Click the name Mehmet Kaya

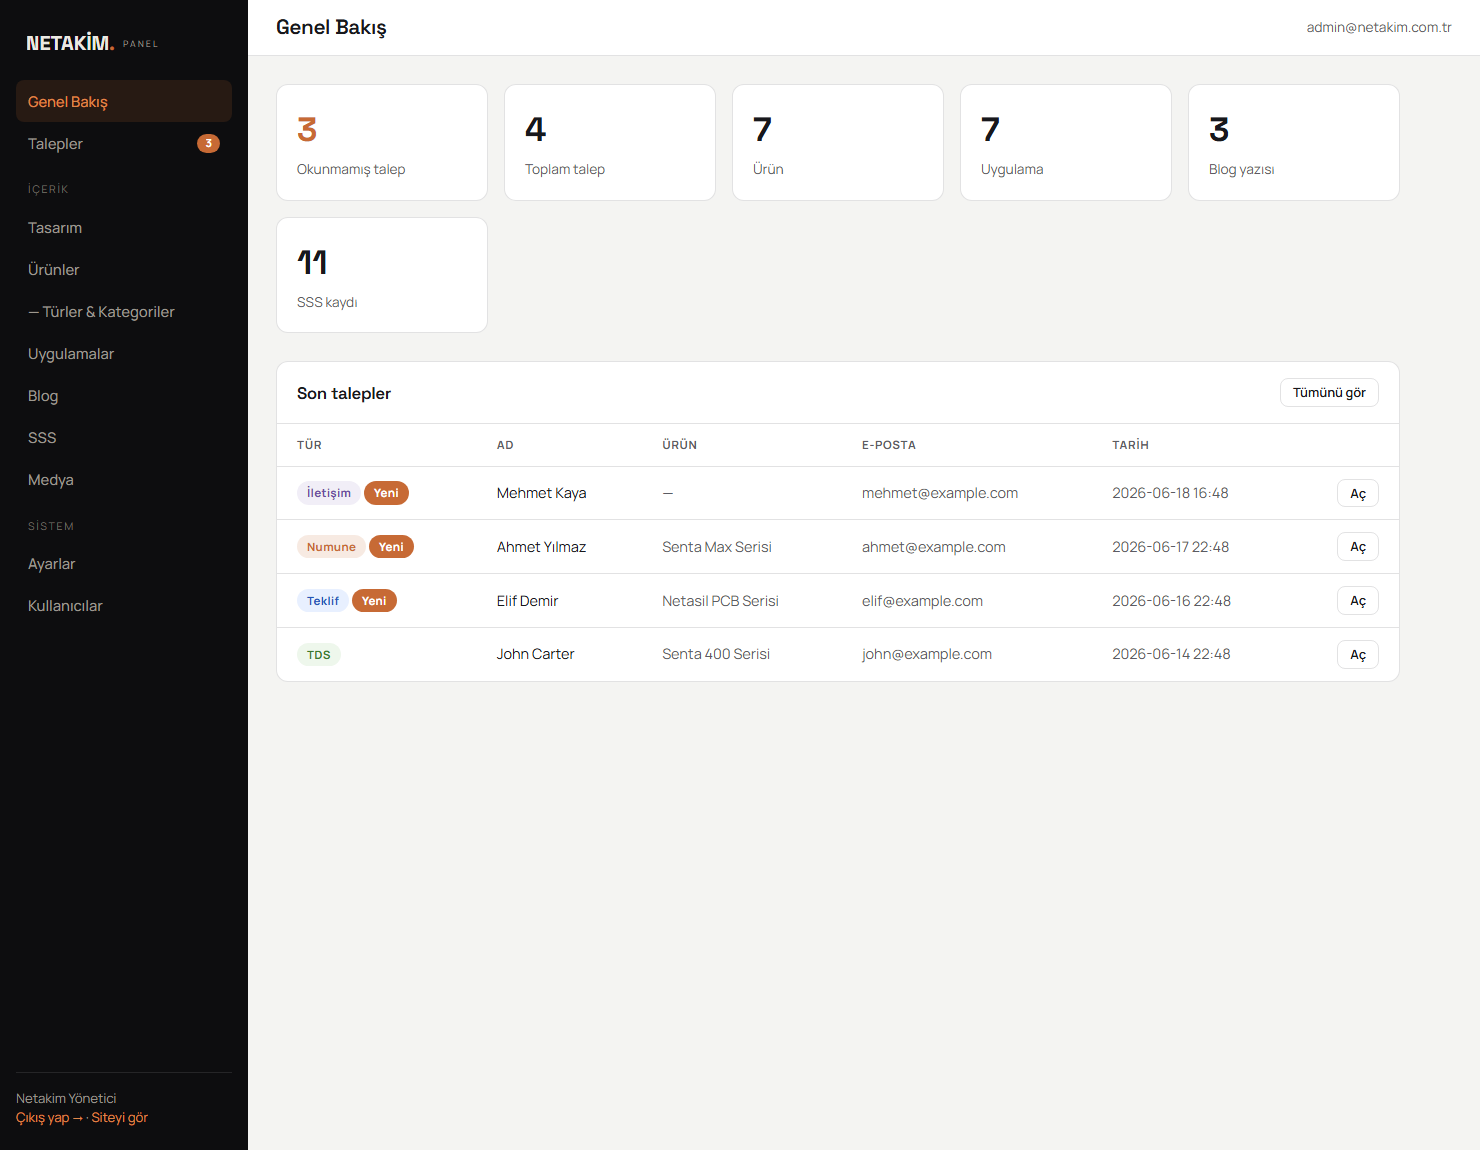click(x=542, y=493)
